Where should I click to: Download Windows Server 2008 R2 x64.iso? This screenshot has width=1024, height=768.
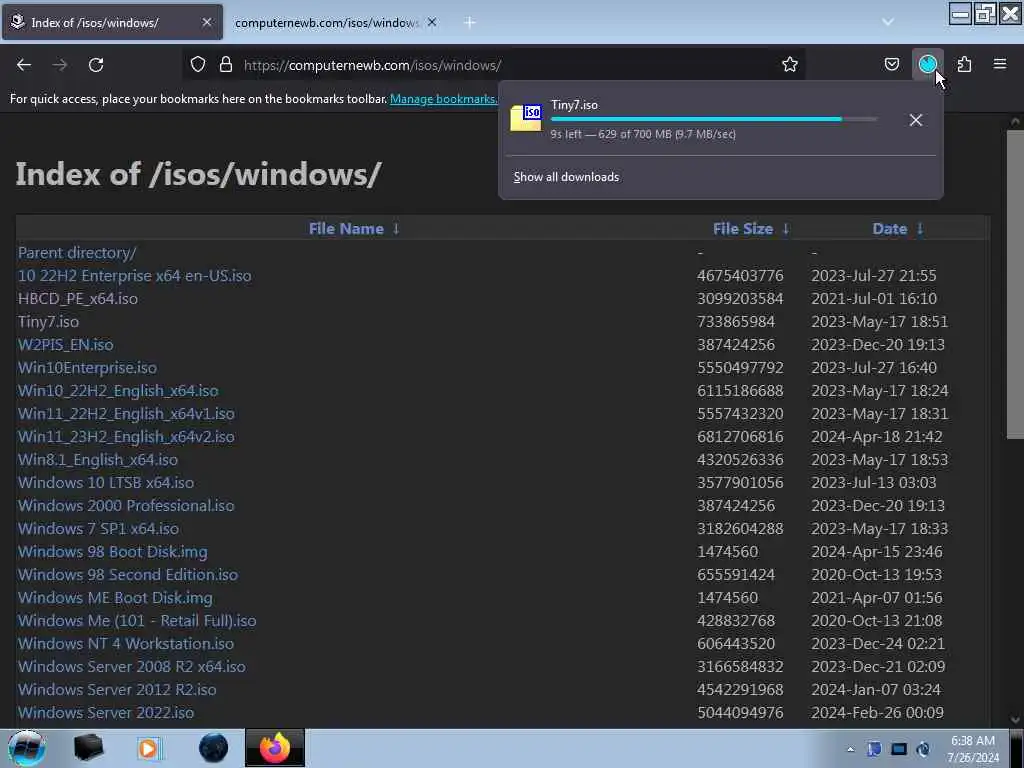pos(132,667)
